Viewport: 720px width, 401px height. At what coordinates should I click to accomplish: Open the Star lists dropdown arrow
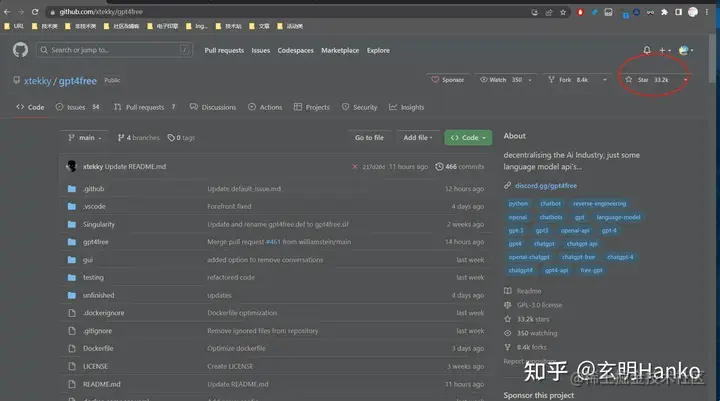pos(685,80)
